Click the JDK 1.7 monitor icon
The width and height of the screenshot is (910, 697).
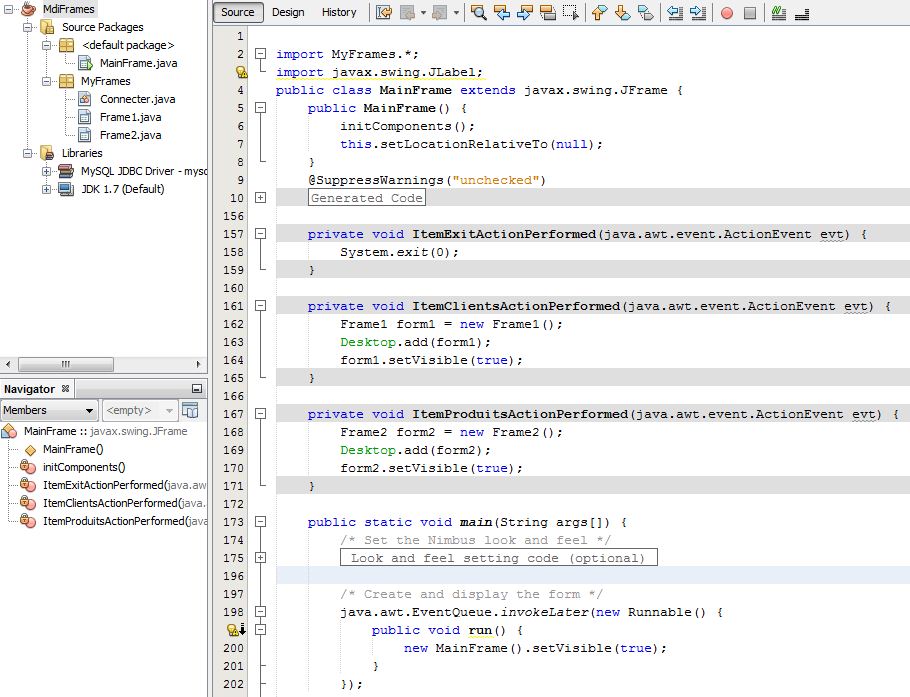point(66,189)
